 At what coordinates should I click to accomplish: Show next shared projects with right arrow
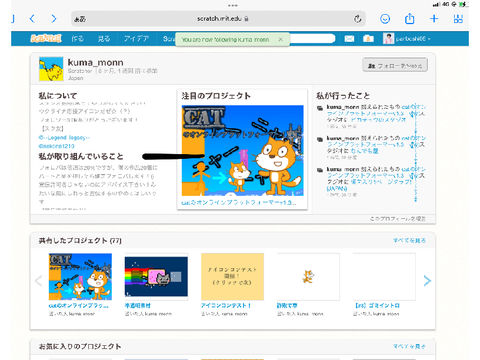pos(427,281)
